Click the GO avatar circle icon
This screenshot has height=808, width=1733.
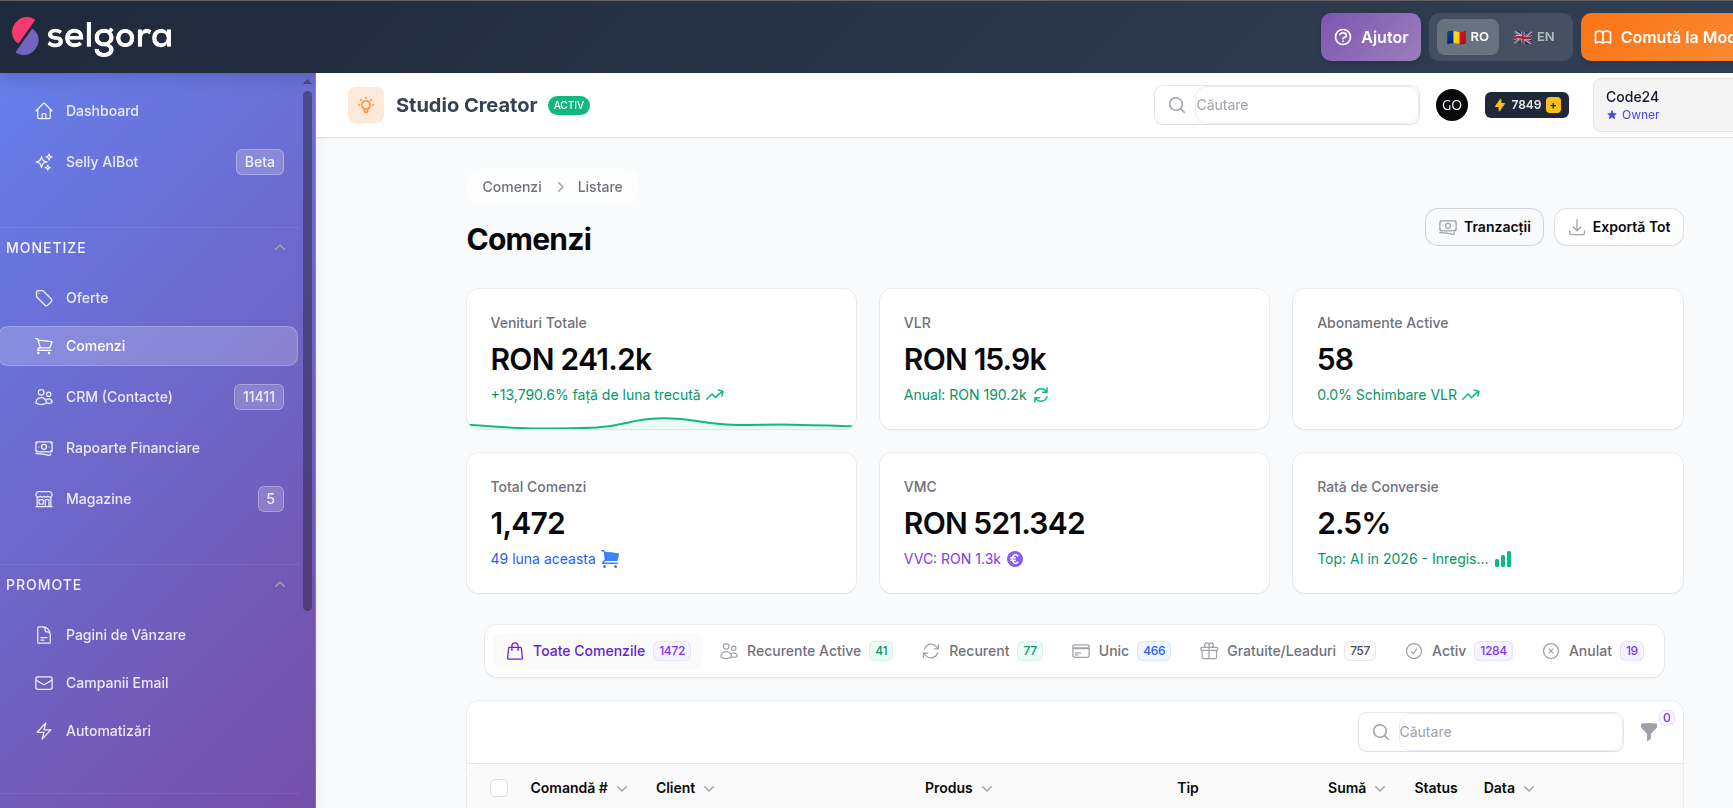[x=1452, y=105]
